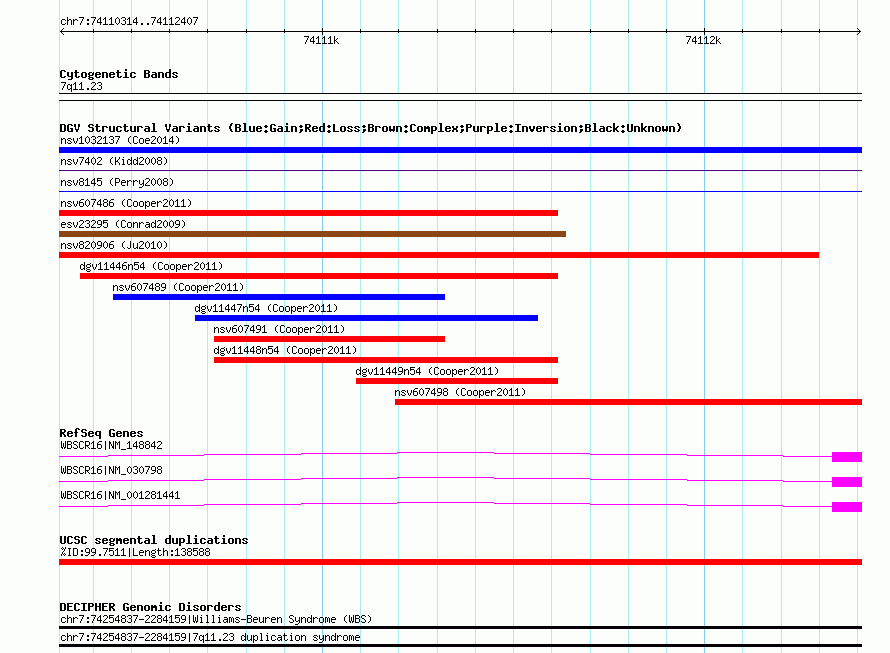
Task: Select the nsv8145 (Perry2008) variant label
Action: point(117,182)
